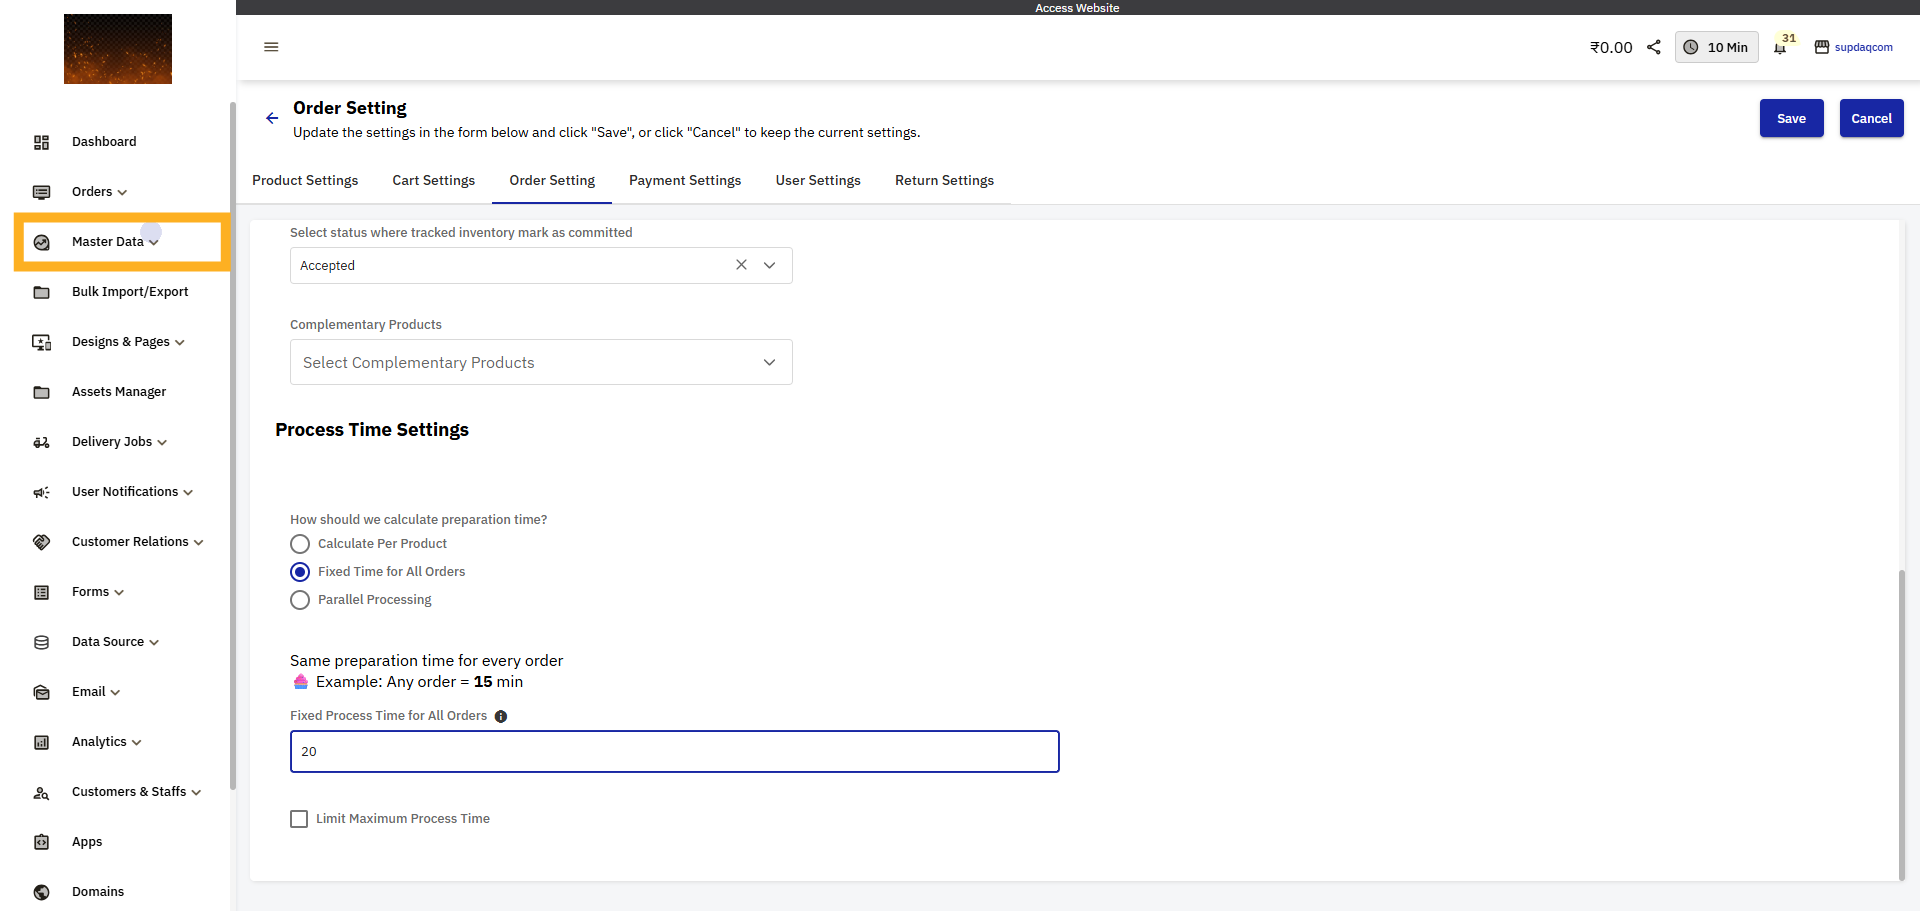Click the Save button

1791,118
